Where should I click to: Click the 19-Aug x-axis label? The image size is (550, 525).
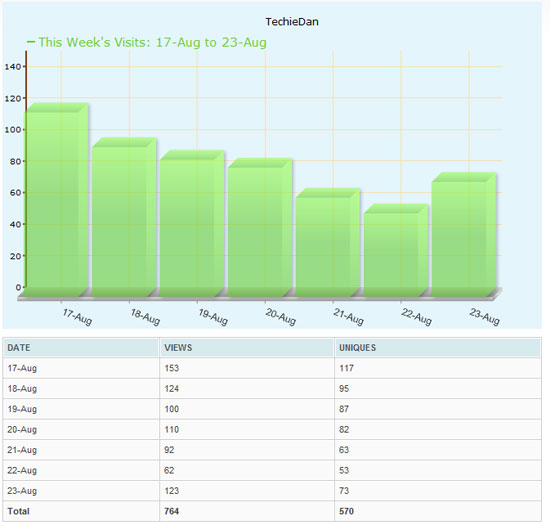[213, 317]
